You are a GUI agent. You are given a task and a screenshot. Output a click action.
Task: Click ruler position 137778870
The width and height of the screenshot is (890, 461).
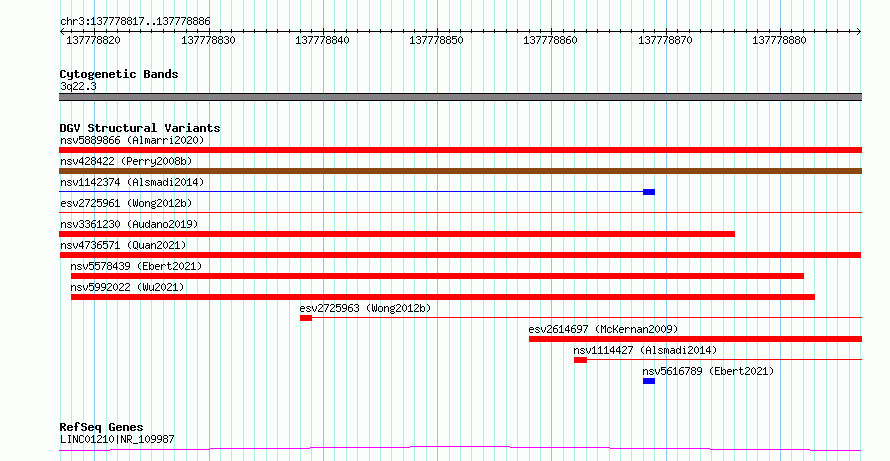point(665,40)
